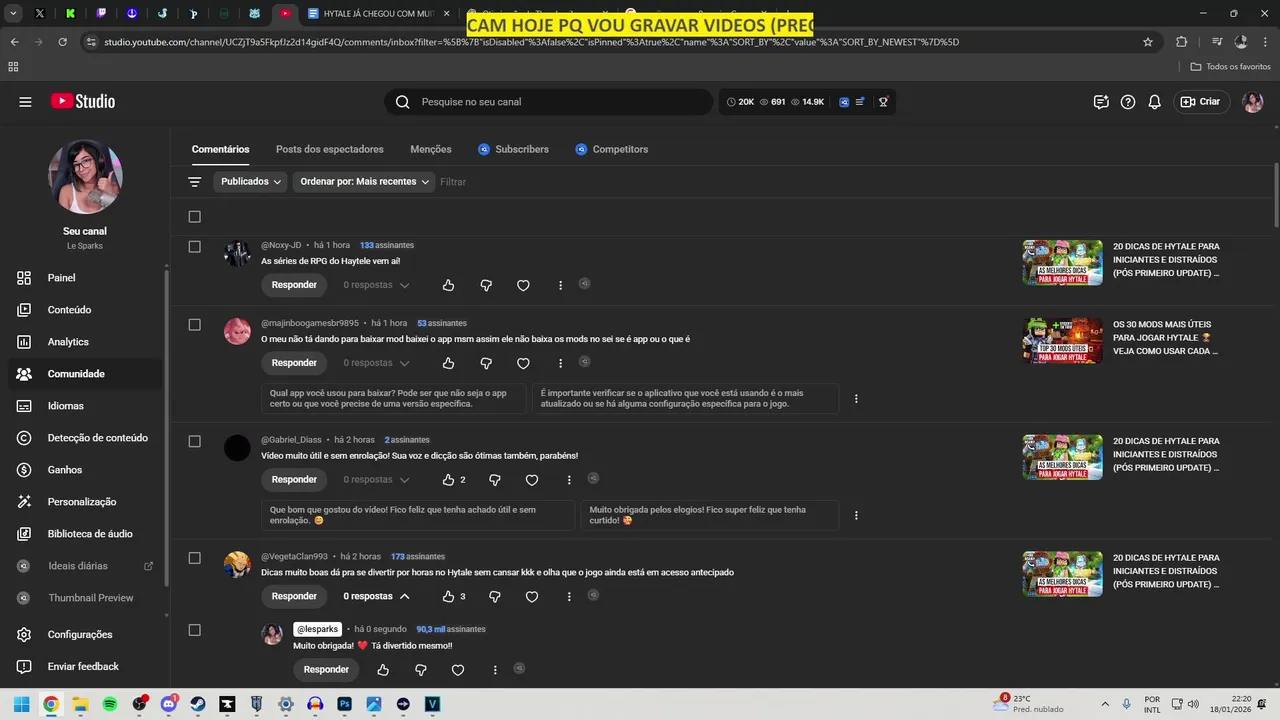Open the OS 30 MODS MAIS ÚTEIS video thumbnail
Image resolution: width=1280 pixels, height=720 pixels.
(1062, 341)
